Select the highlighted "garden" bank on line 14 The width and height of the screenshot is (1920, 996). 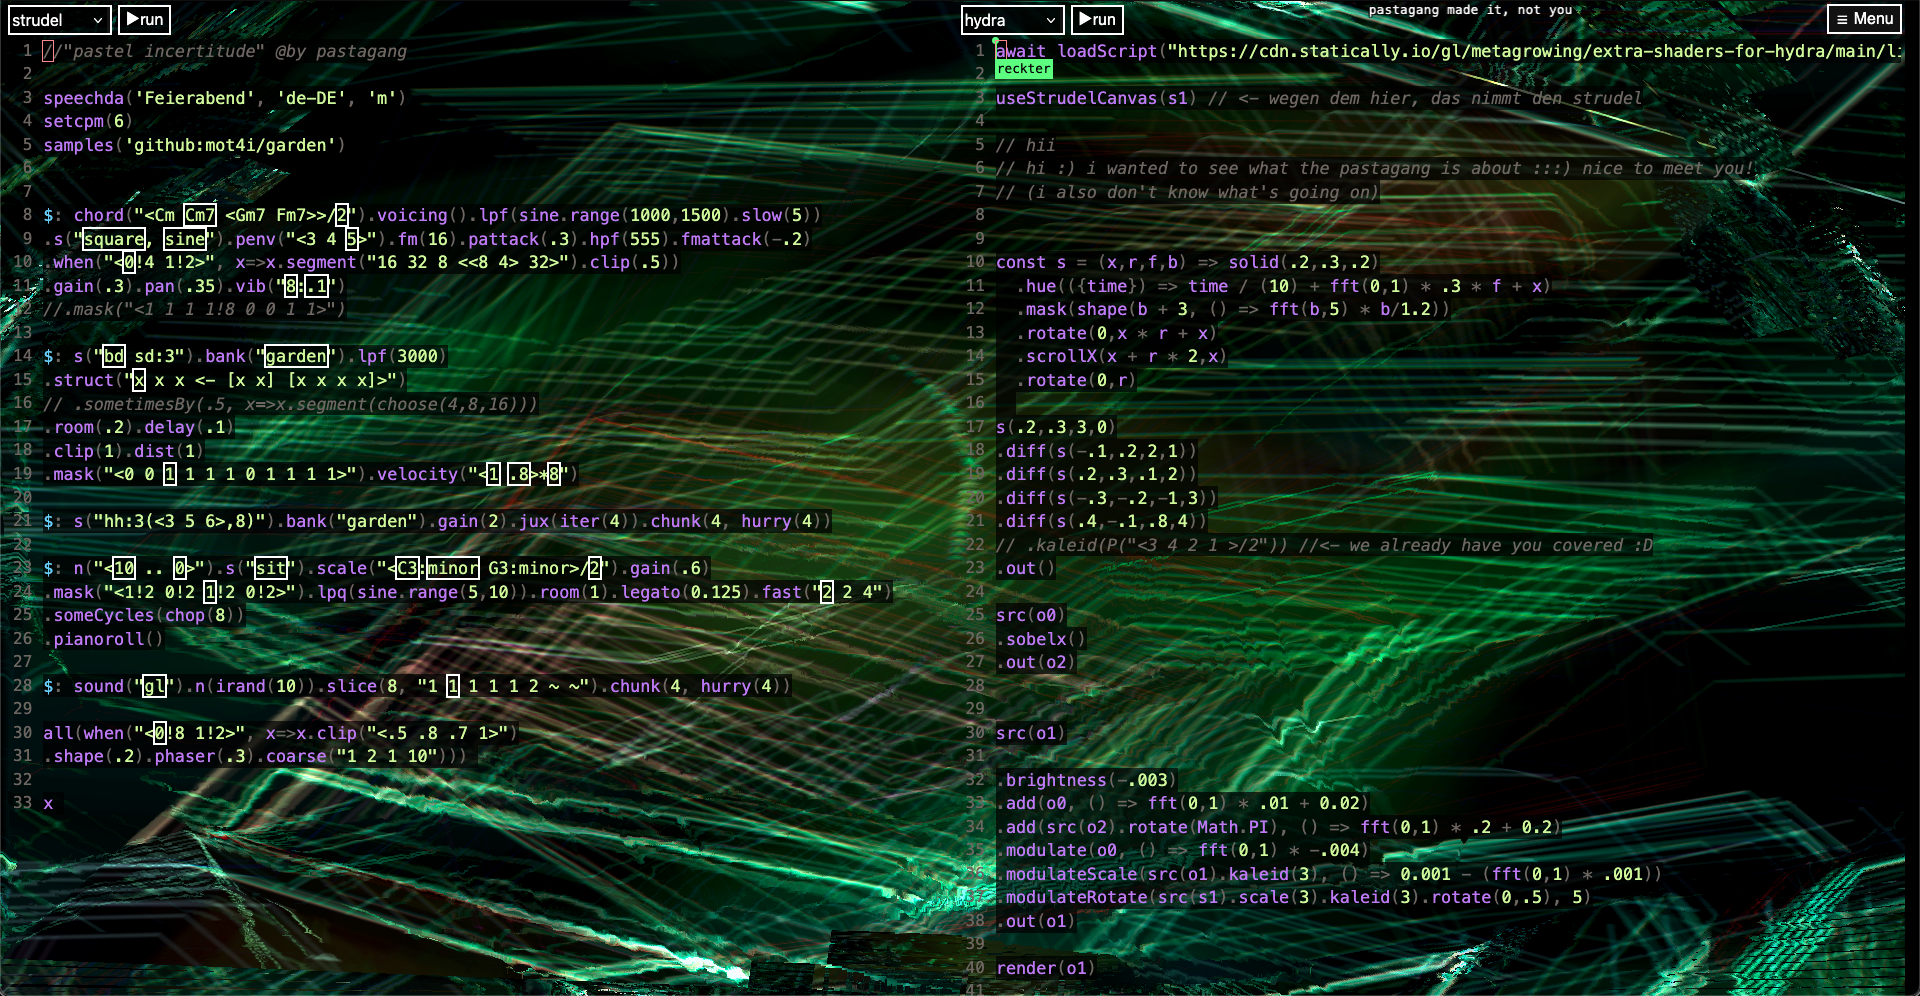[x=296, y=356]
